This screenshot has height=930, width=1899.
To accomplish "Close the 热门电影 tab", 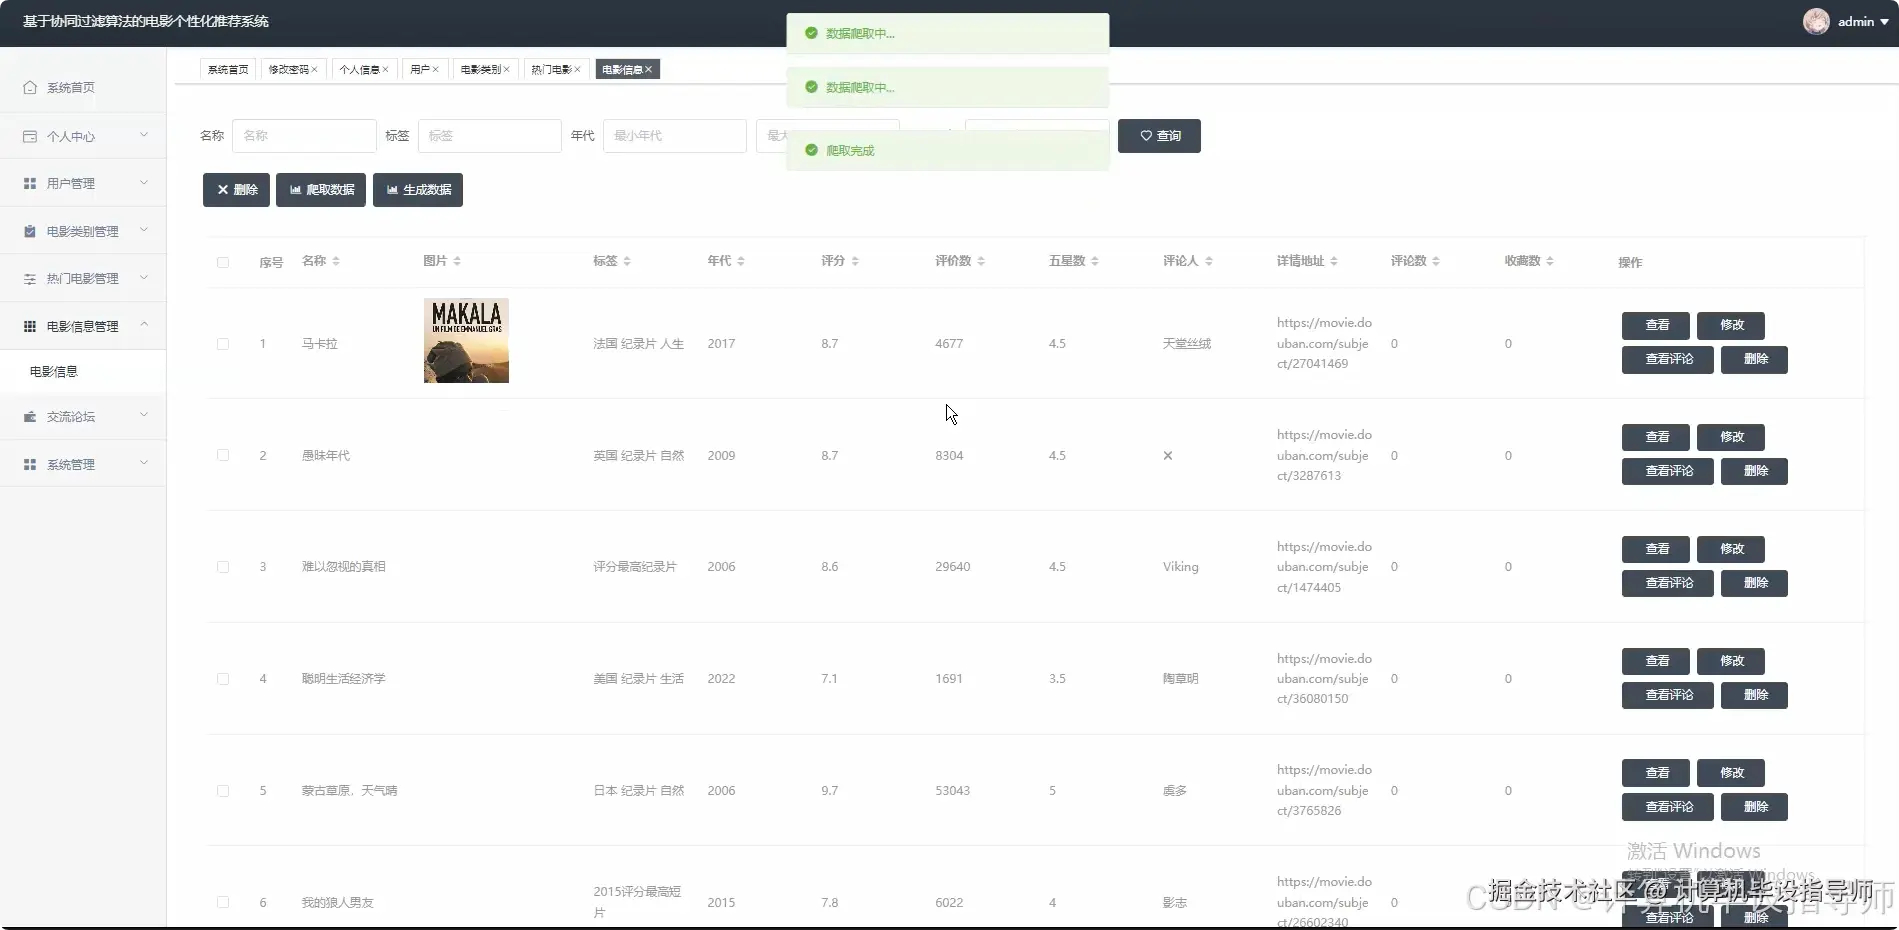I will pyautogui.click(x=577, y=70).
